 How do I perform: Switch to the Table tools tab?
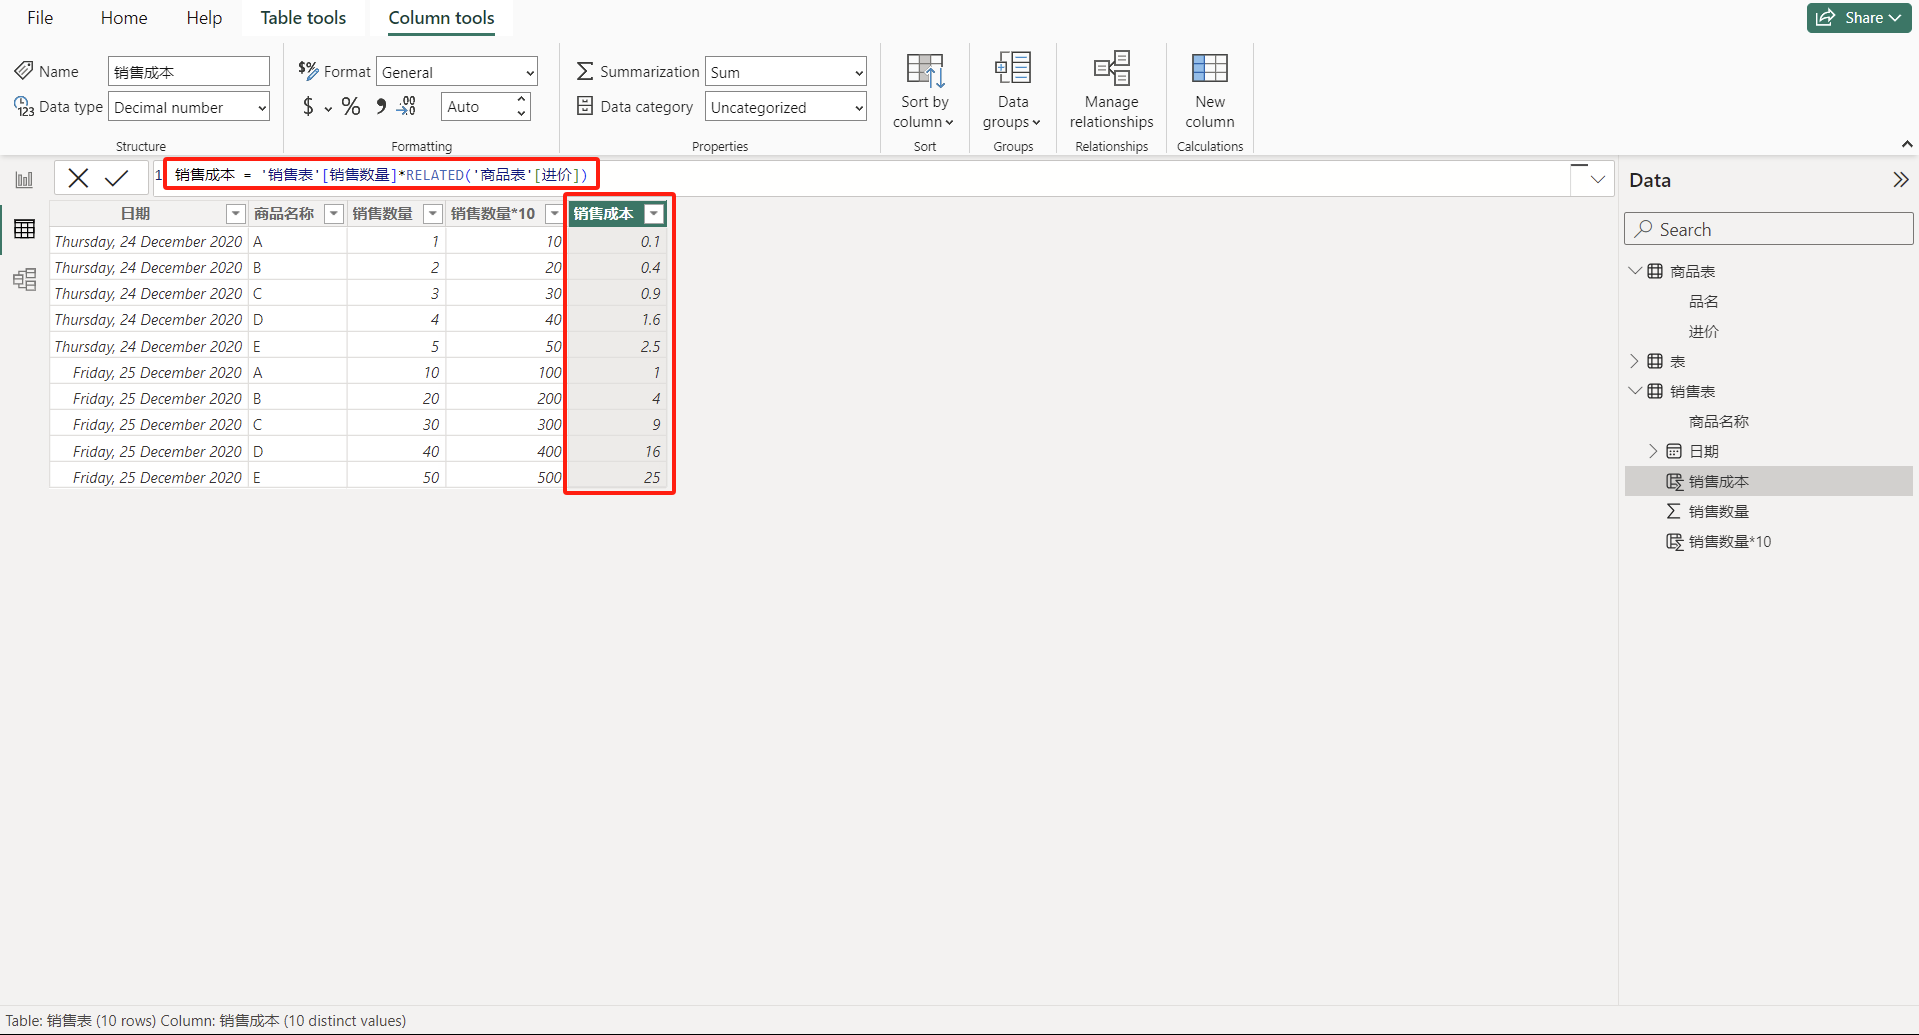303,18
